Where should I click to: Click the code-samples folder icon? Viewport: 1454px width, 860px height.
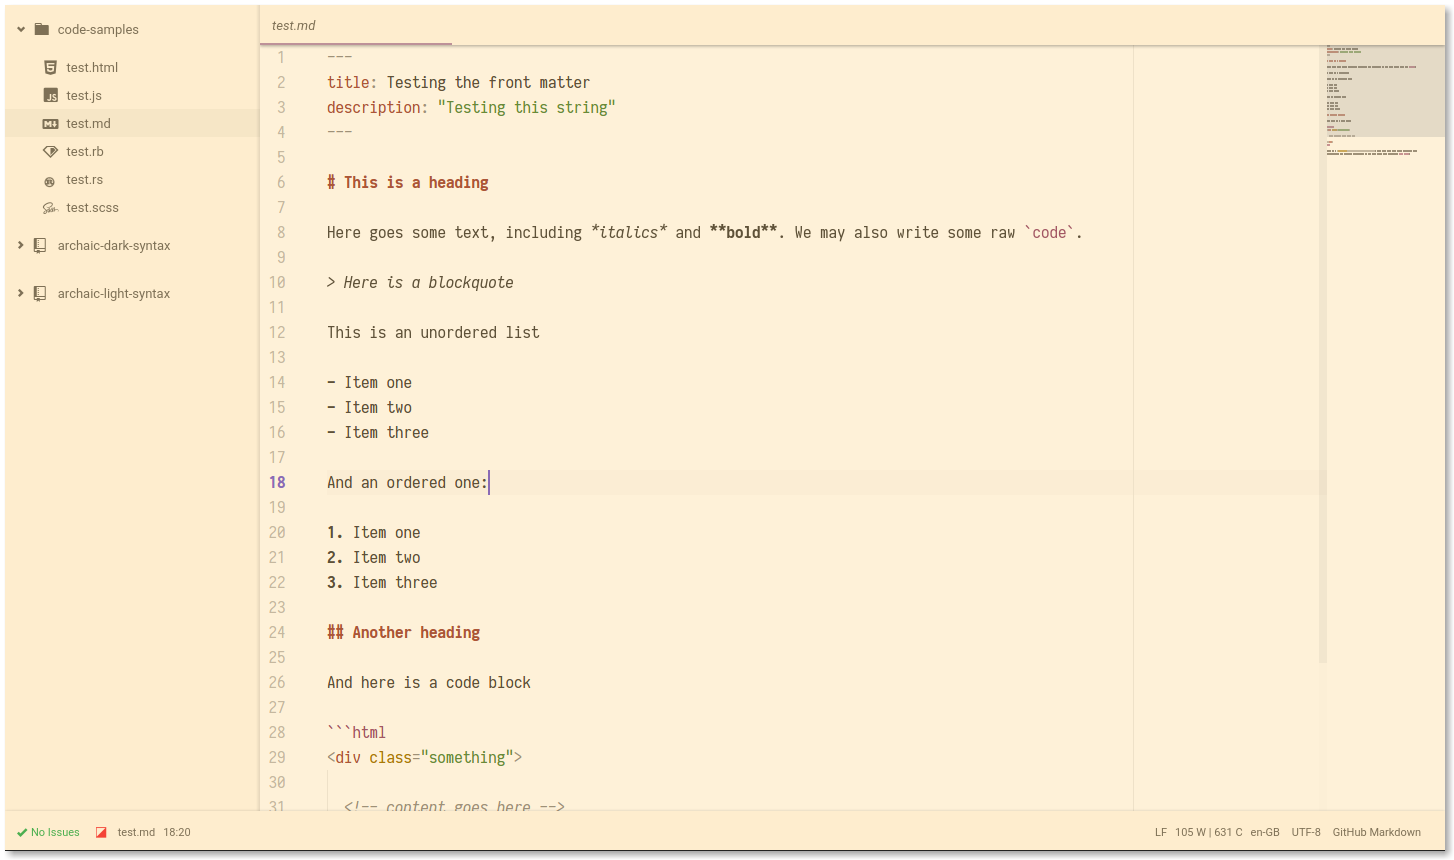click(41, 29)
